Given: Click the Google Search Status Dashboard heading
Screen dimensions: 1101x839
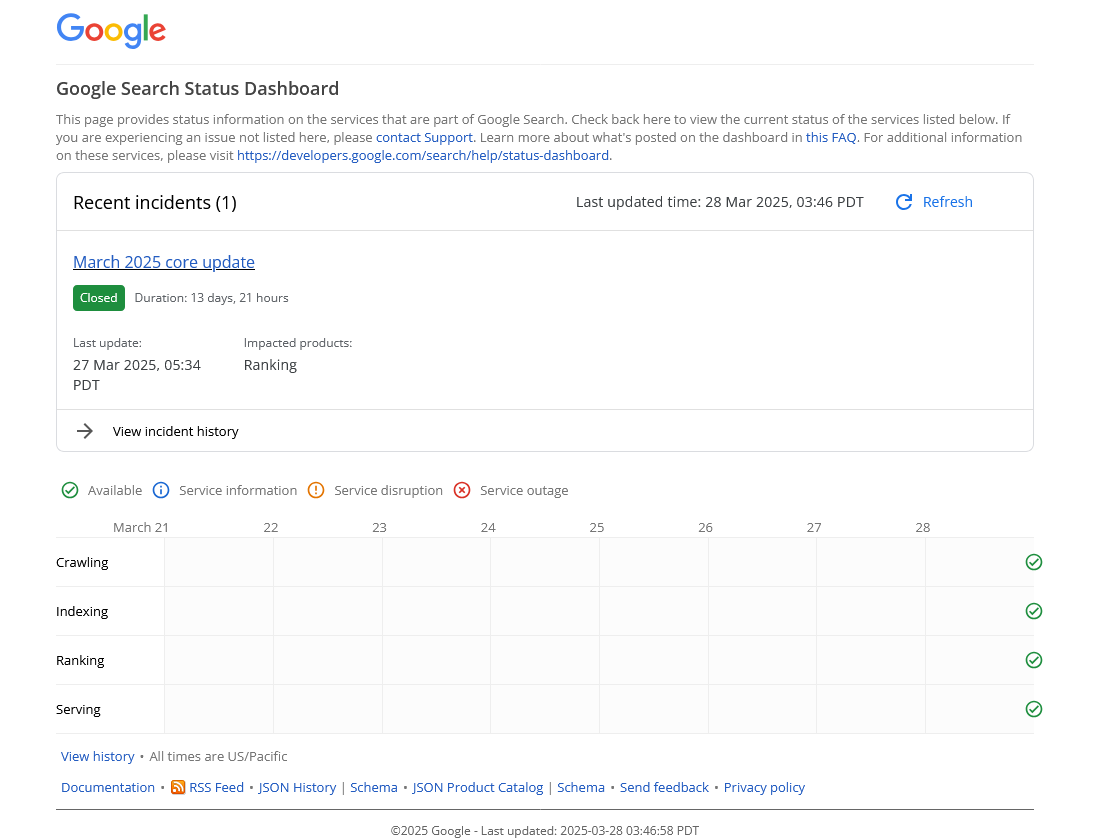Looking at the screenshot, I should point(197,88).
